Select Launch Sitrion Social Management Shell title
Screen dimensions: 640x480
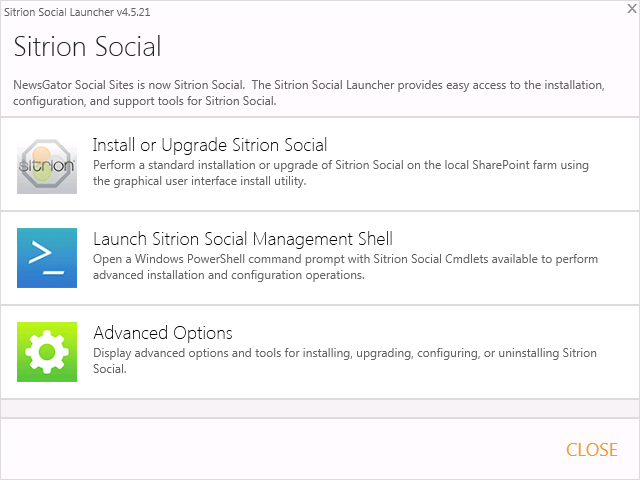[242, 239]
